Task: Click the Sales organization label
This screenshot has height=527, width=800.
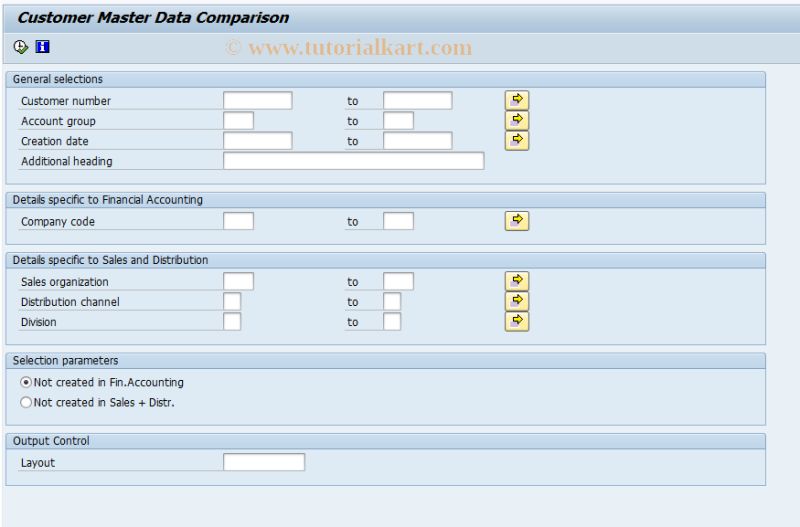Action: coord(65,282)
